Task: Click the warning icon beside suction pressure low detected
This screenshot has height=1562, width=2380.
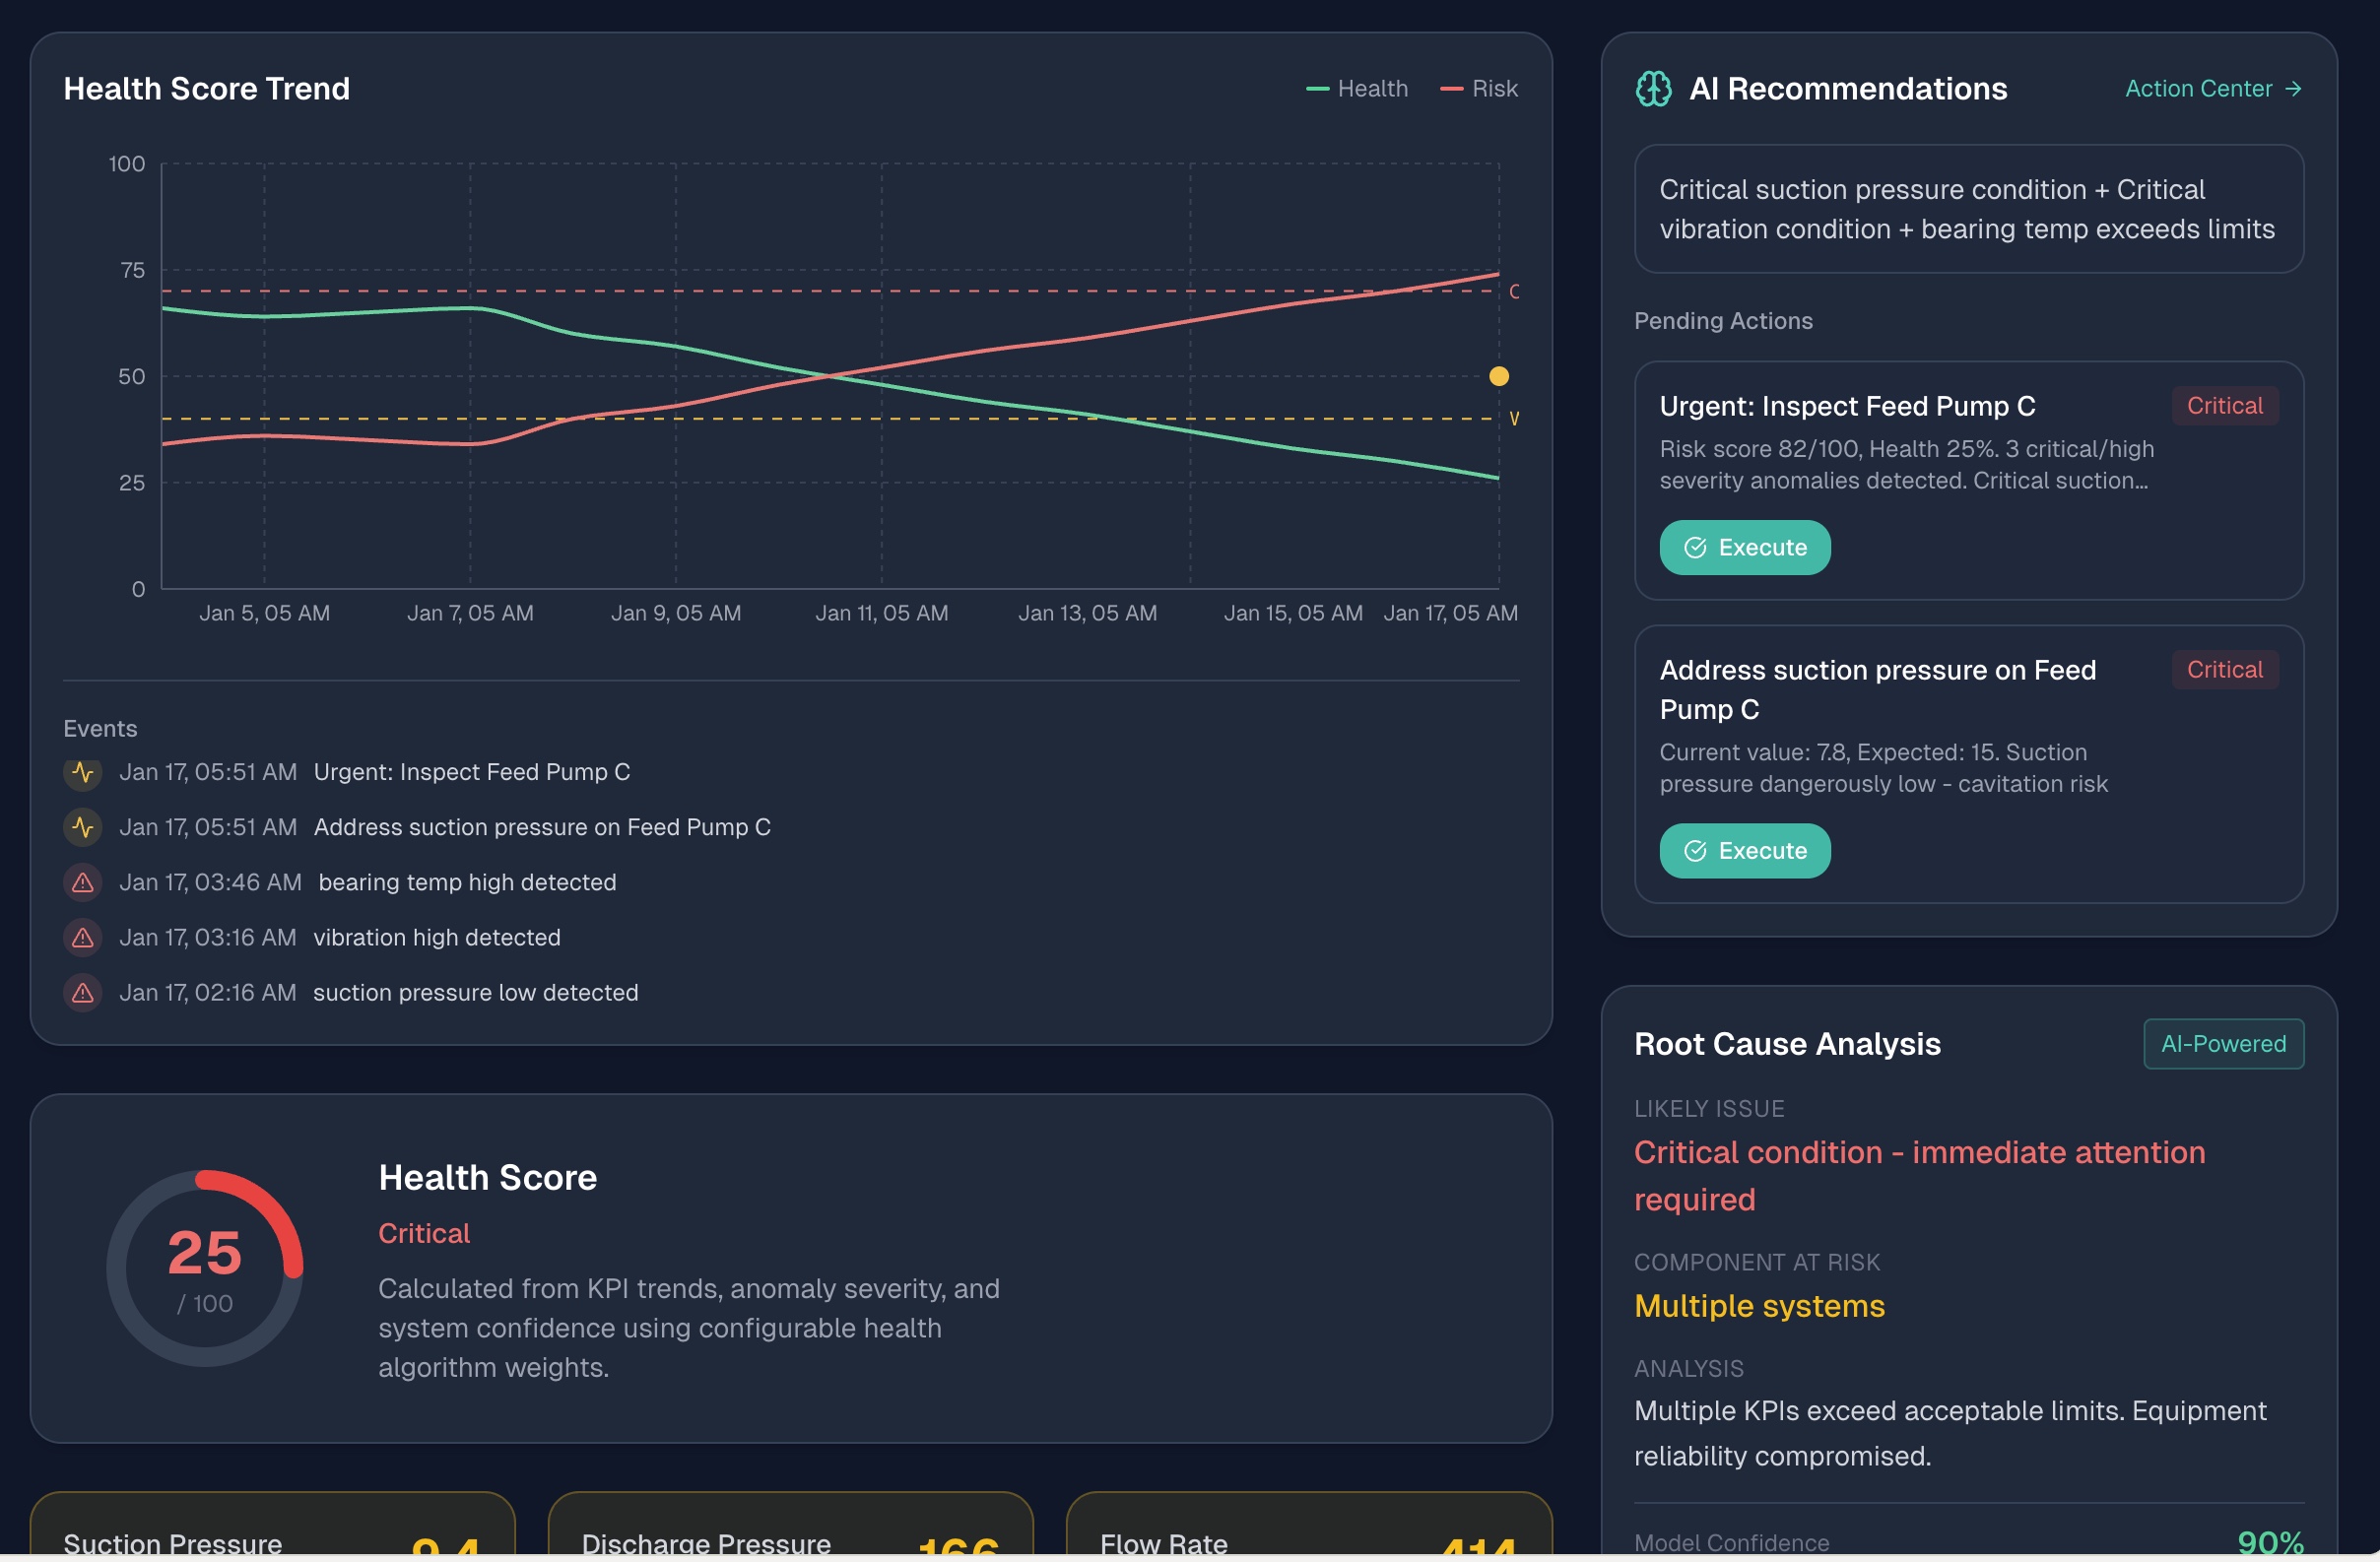Action: (83, 992)
